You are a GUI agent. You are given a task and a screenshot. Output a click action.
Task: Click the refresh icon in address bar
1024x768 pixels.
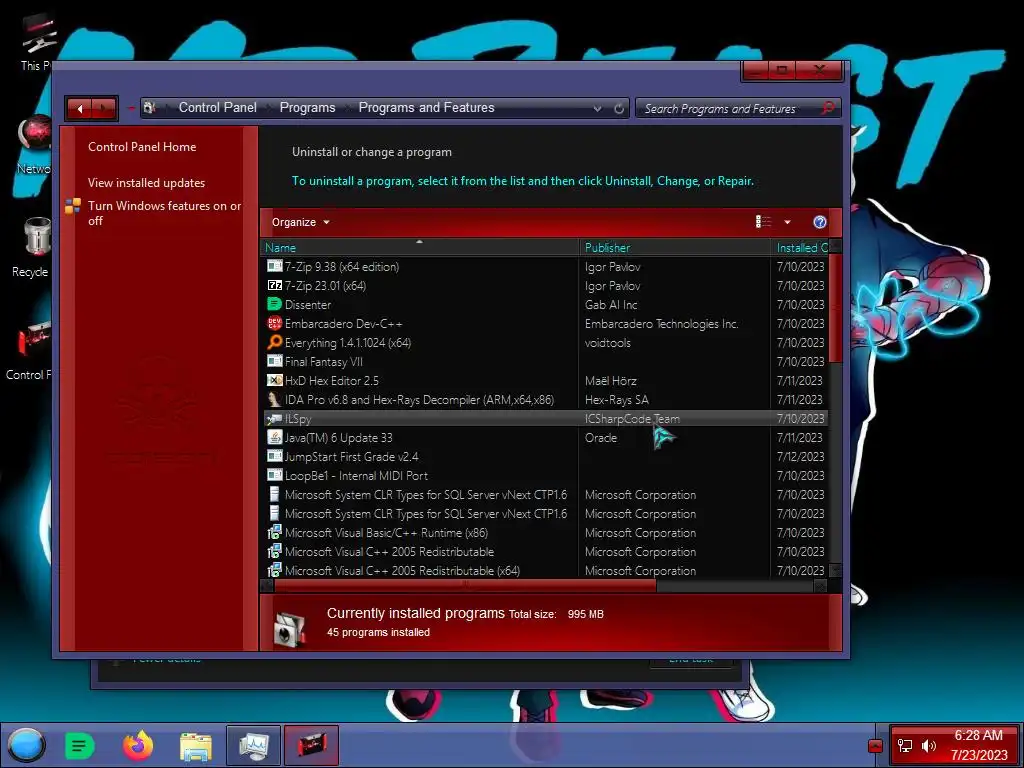(x=619, y=108)
